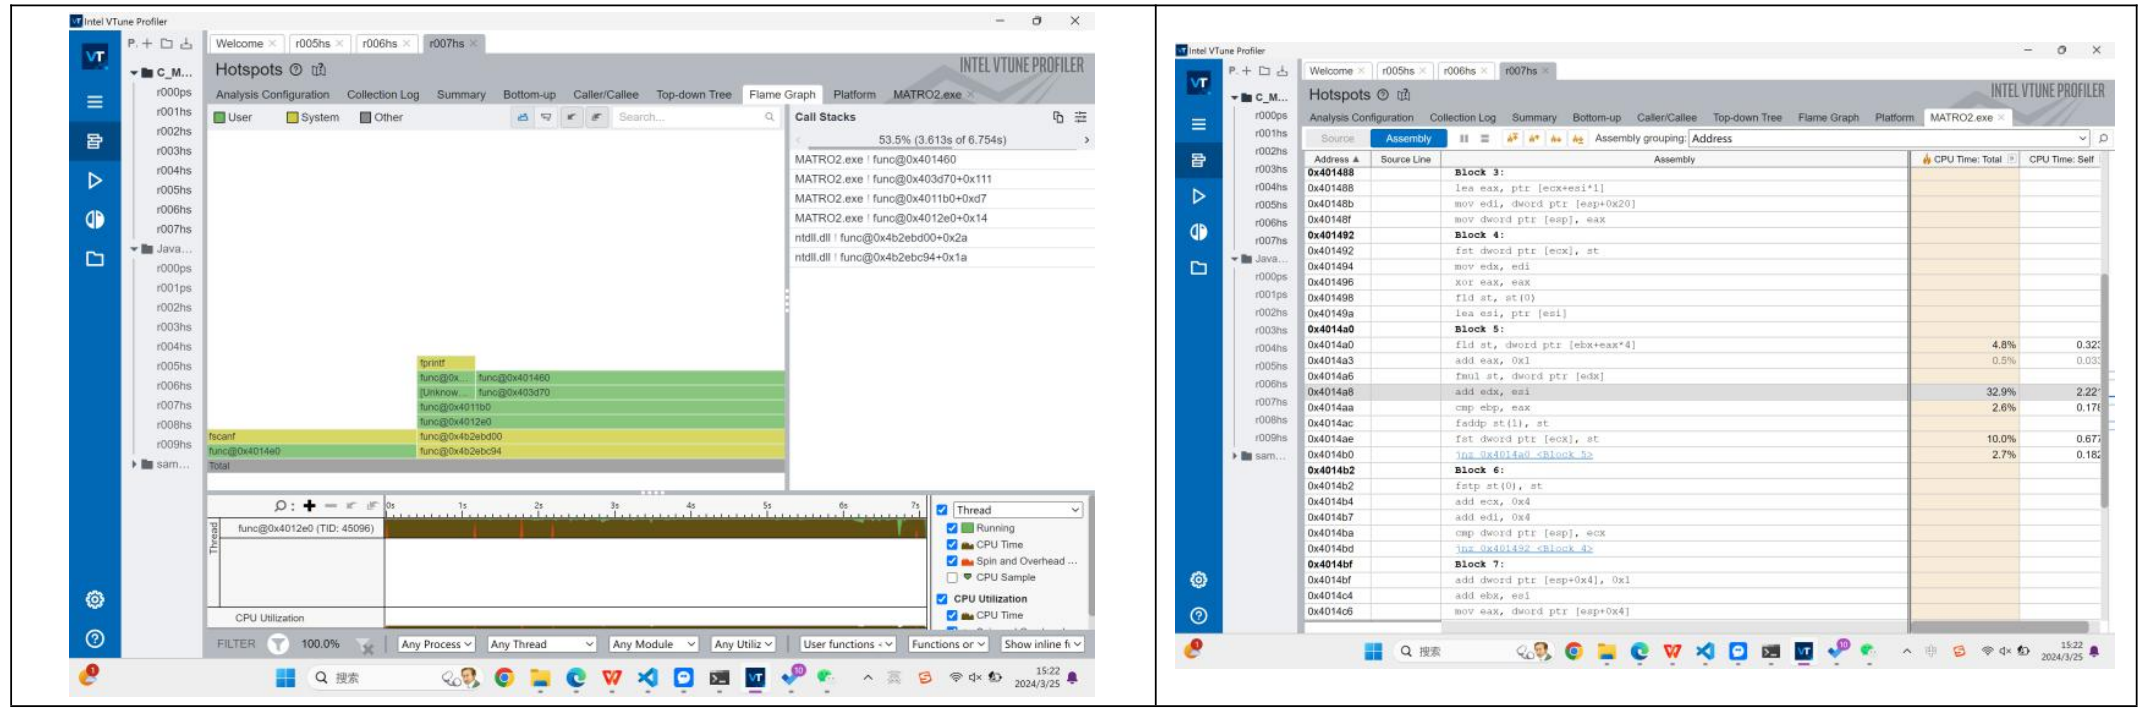
Task: Toggle the Thread checkbox in timeline legend
Action: tap(942, 509)
